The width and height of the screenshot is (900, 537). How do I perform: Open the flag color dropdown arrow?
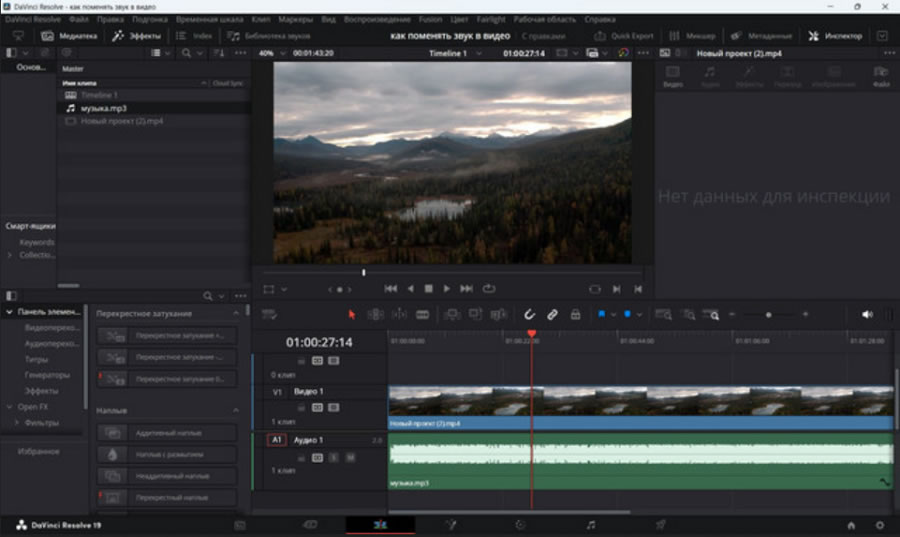tap(613, 315)
